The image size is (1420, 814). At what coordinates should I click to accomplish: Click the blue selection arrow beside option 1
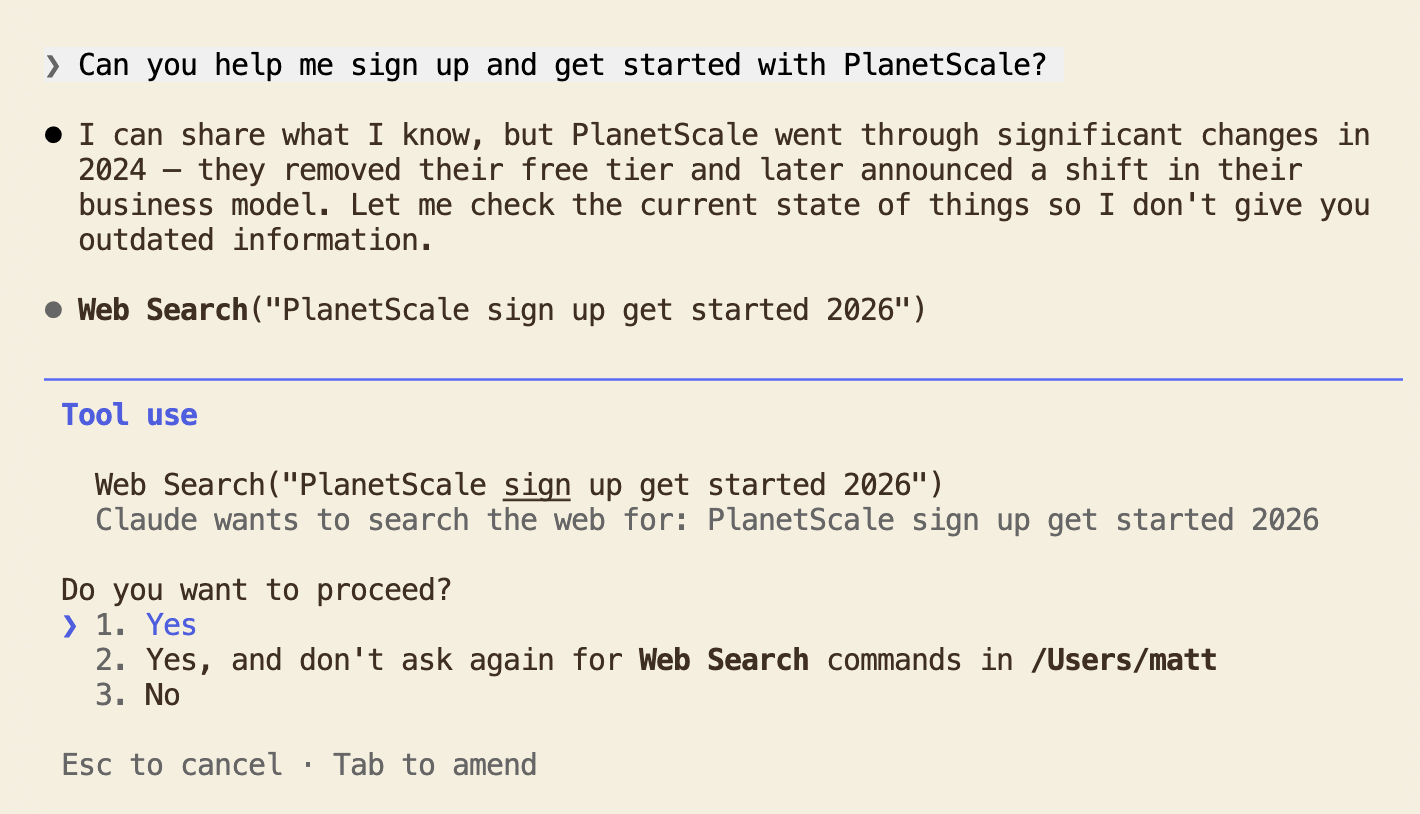tap(69, 625)
